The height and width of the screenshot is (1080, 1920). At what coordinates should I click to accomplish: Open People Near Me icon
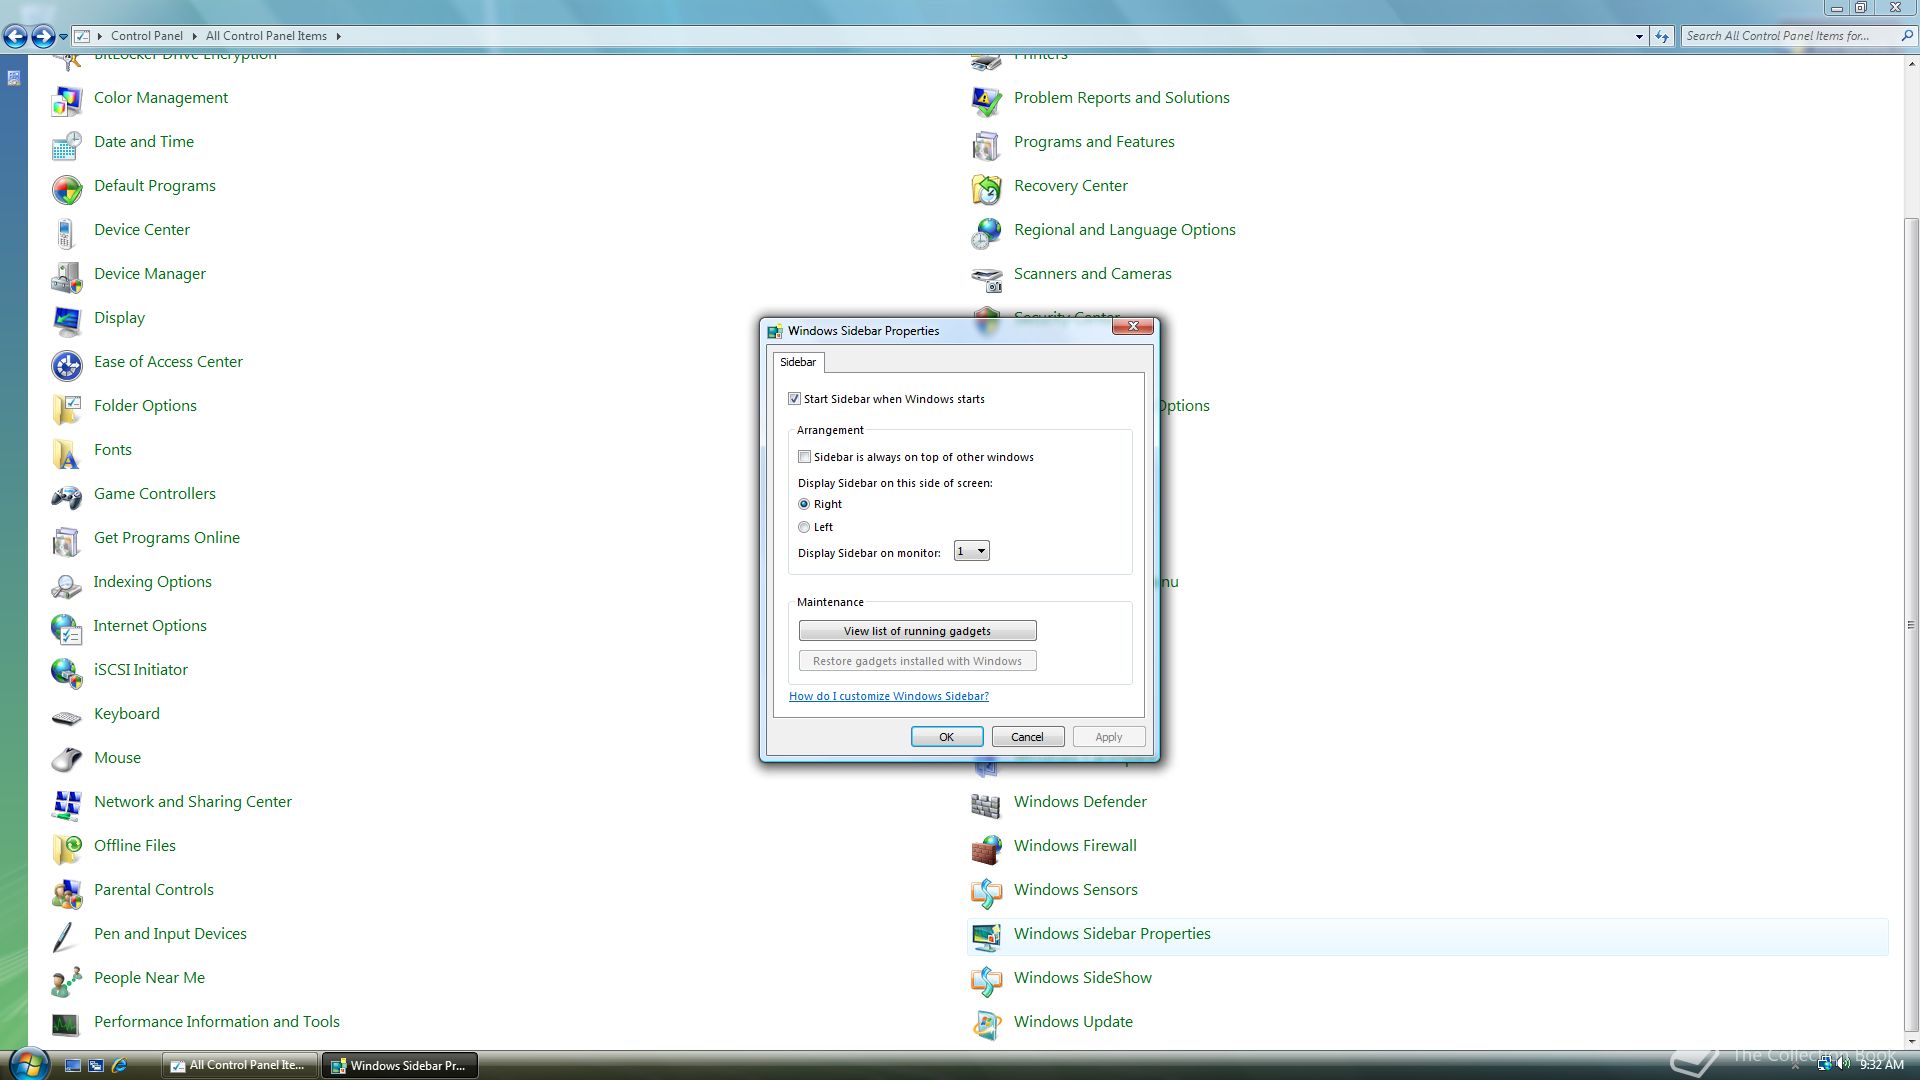[x=67, y=980]
